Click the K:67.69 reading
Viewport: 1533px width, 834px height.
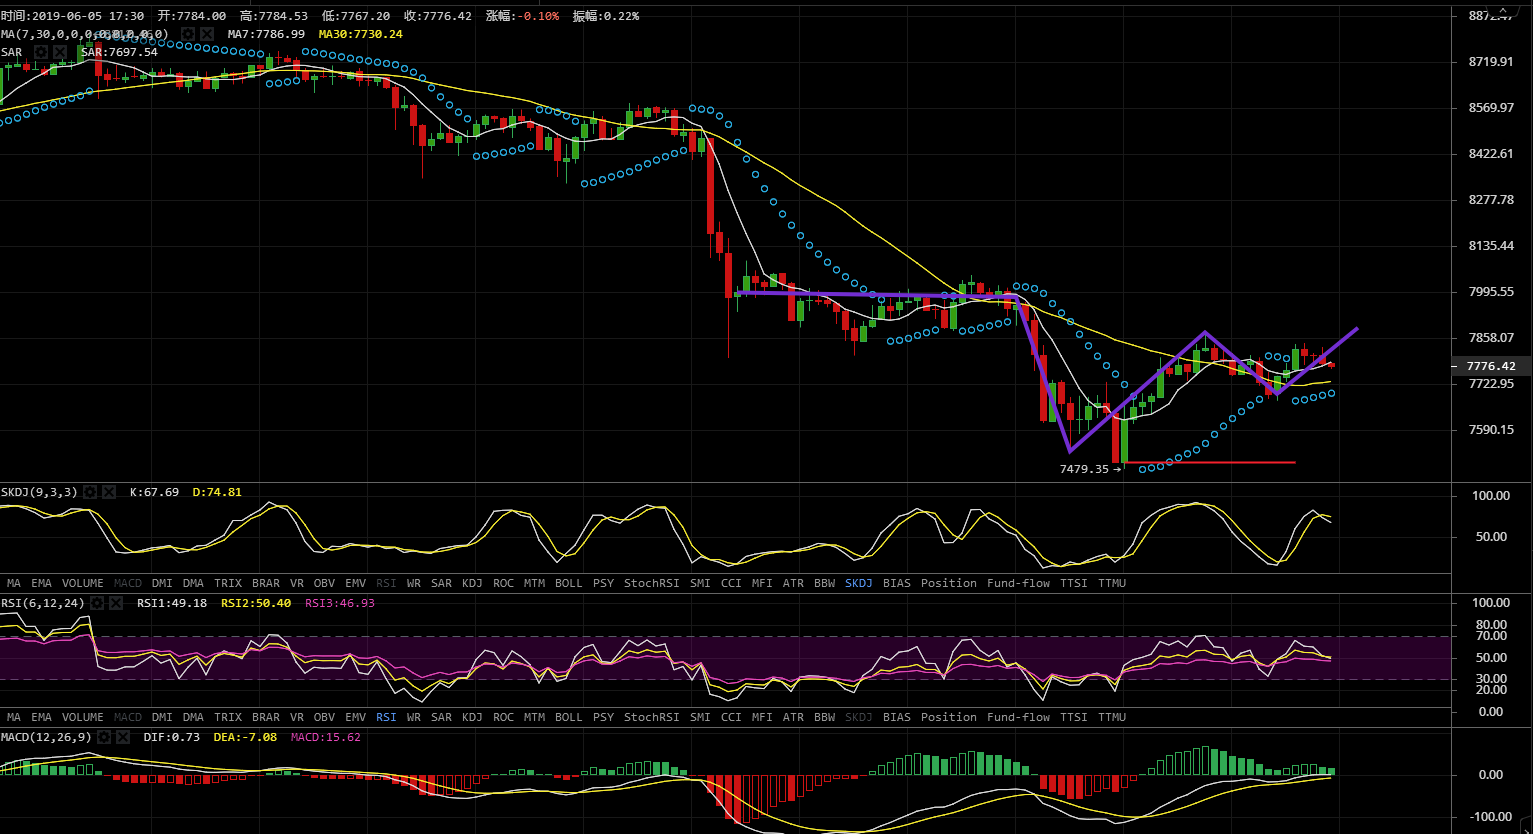click(154, 492)
